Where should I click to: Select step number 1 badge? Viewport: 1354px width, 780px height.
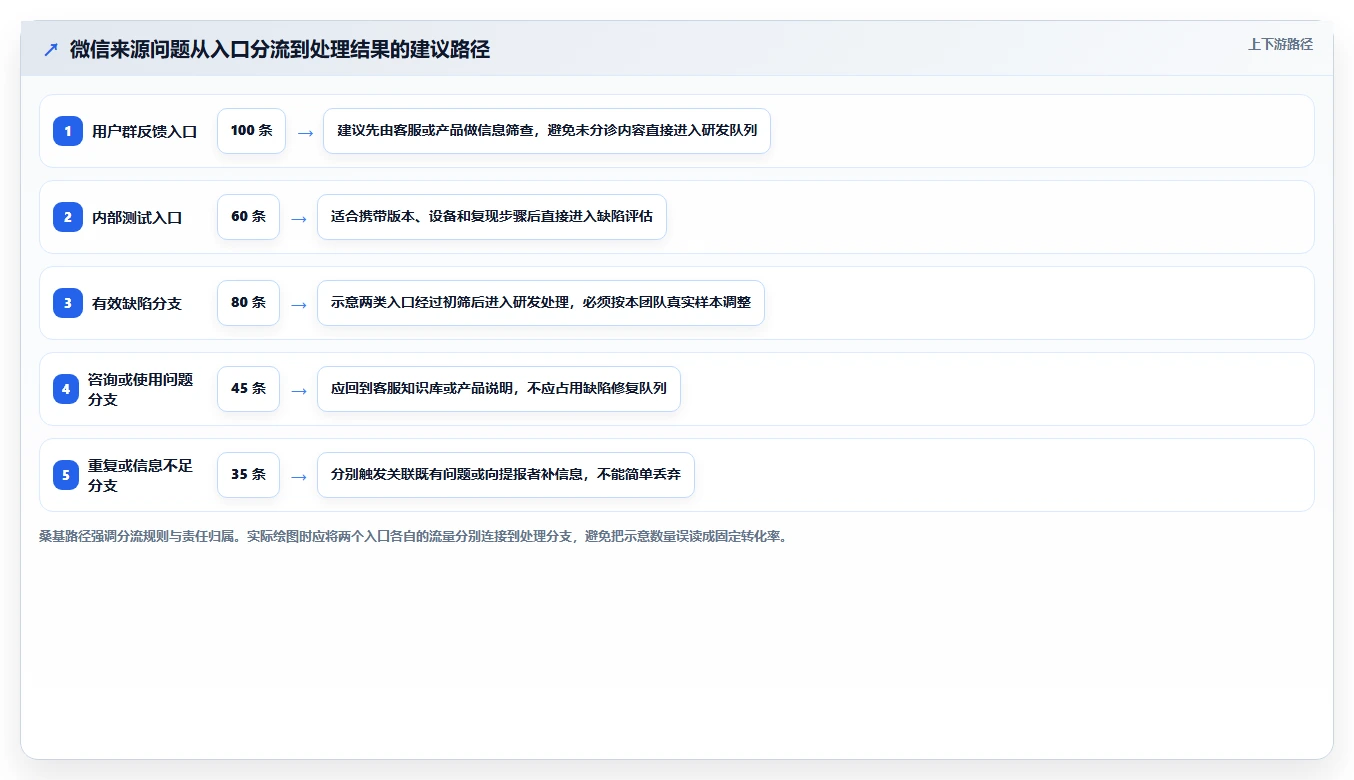pyautogui.click(x=68, y=131)
